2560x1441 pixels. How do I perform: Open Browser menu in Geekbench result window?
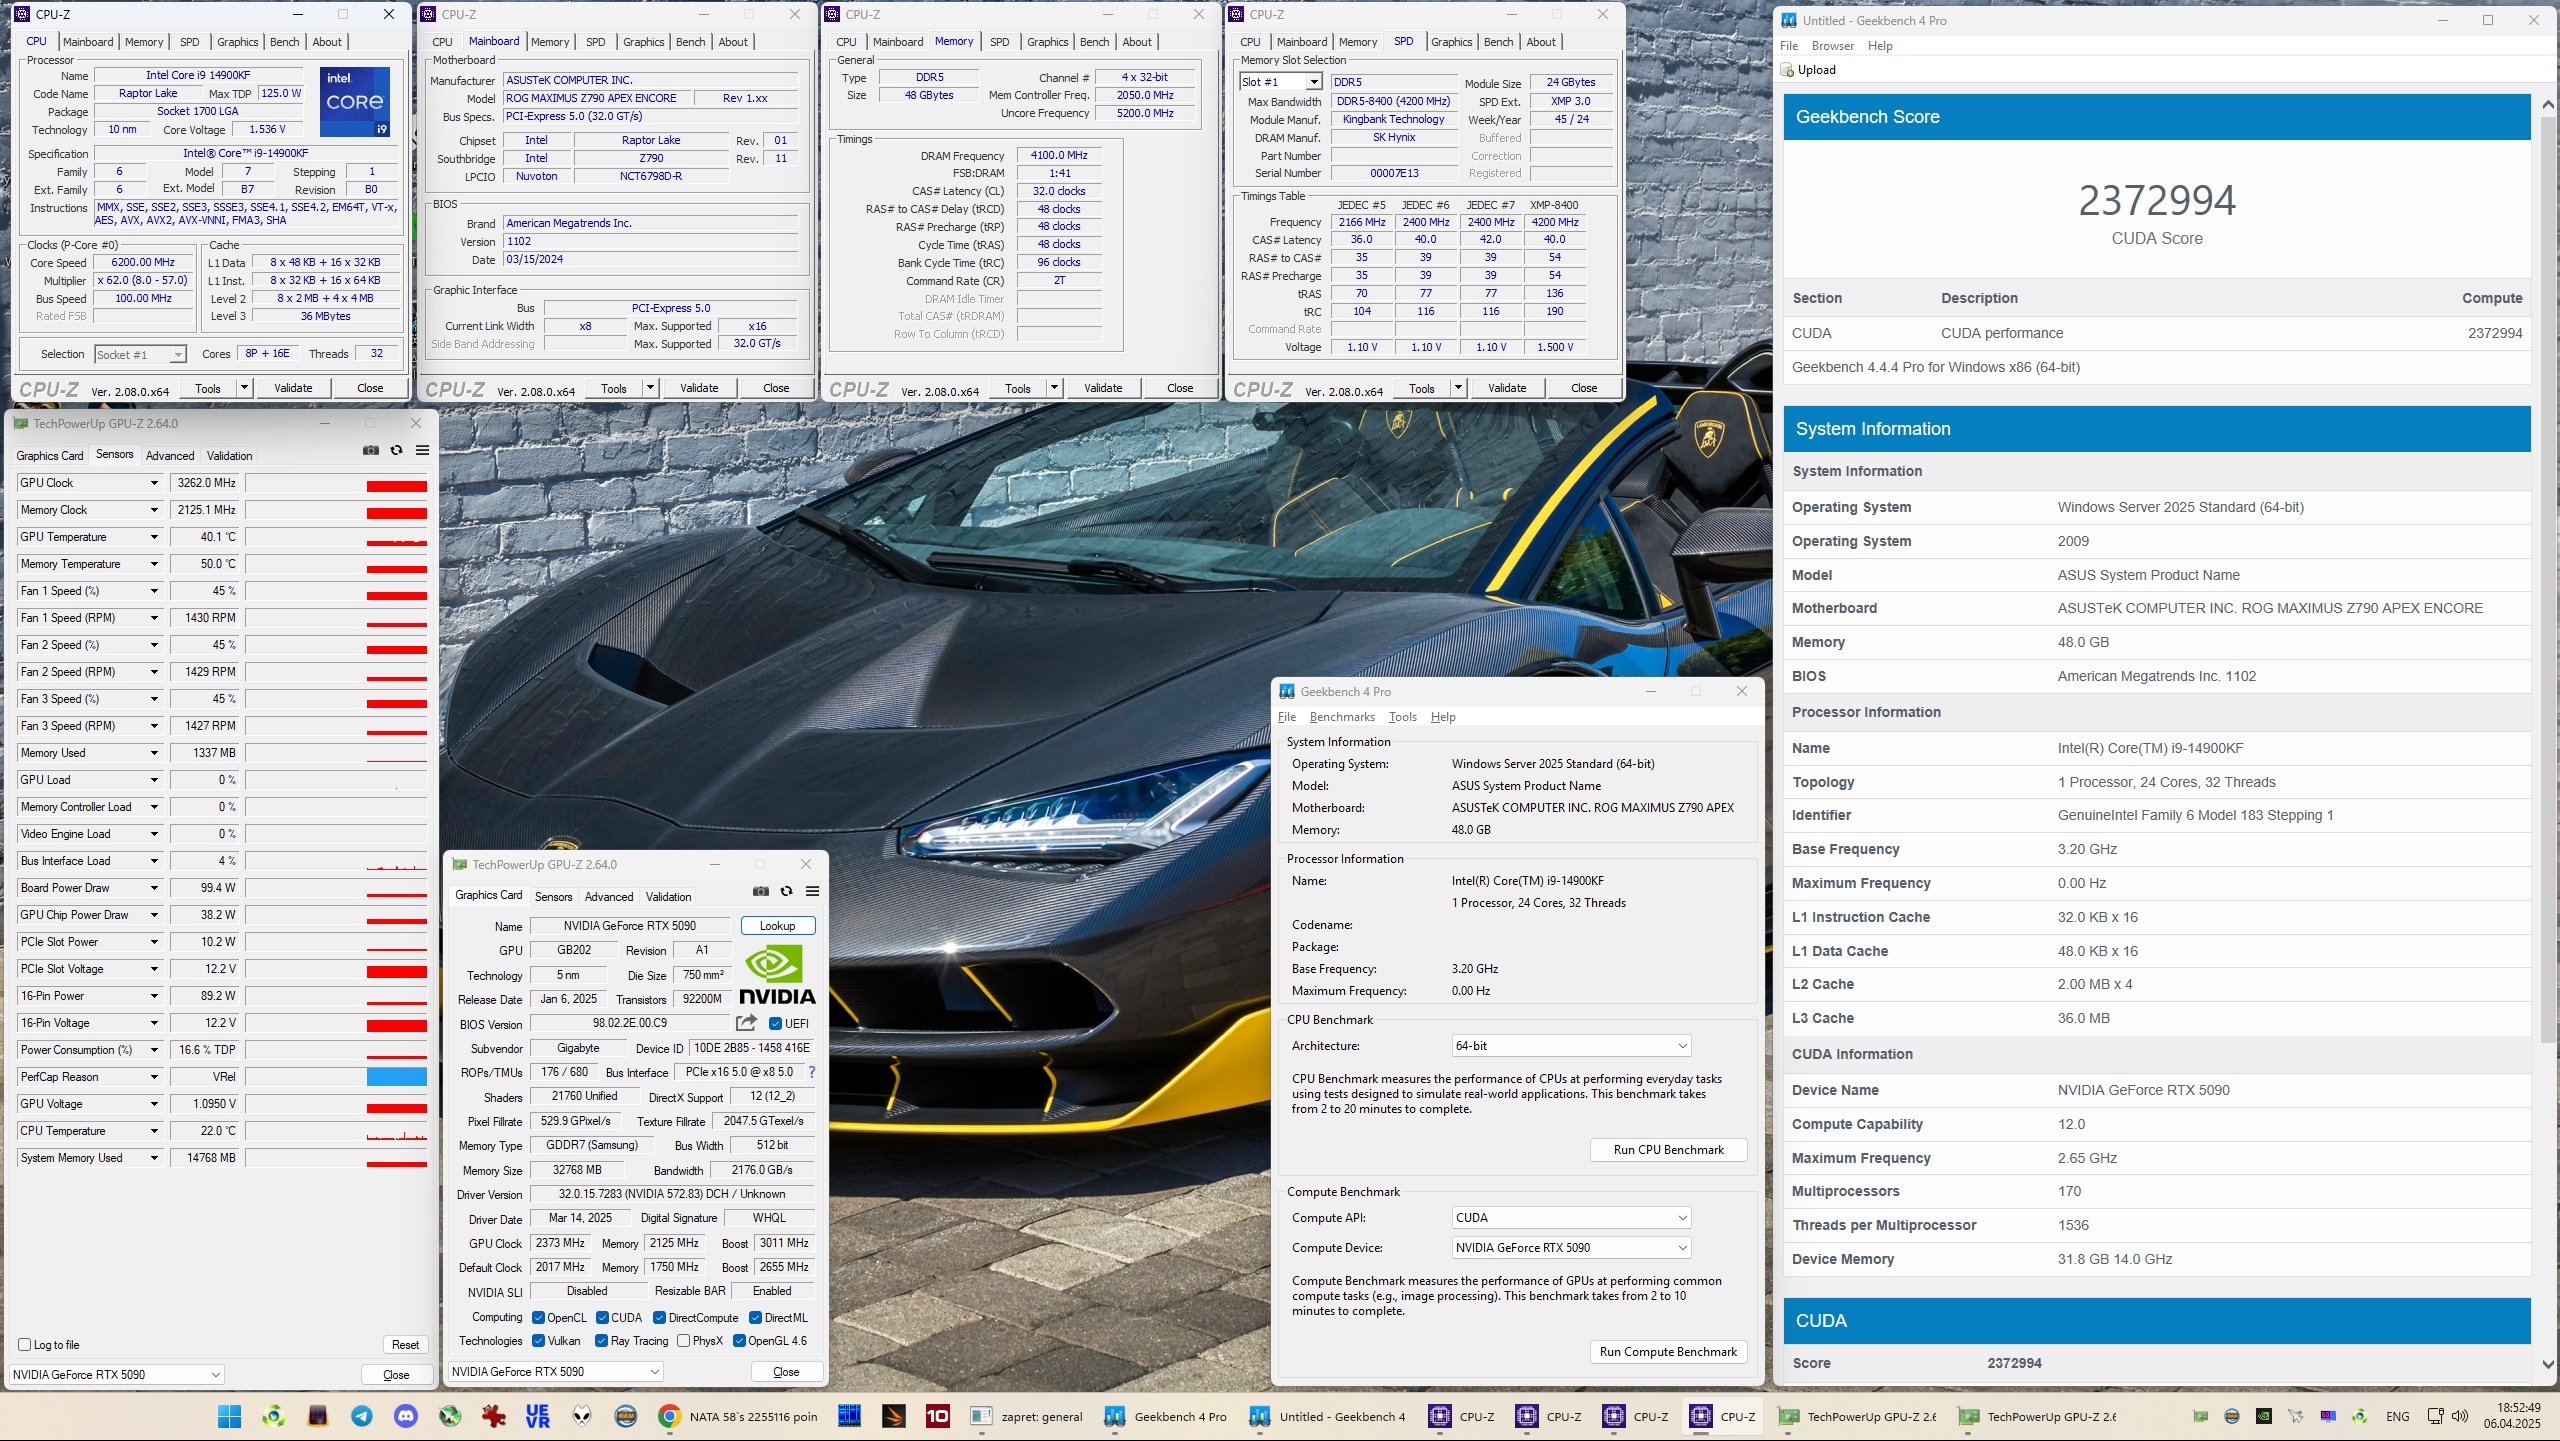pos(1833,46)
